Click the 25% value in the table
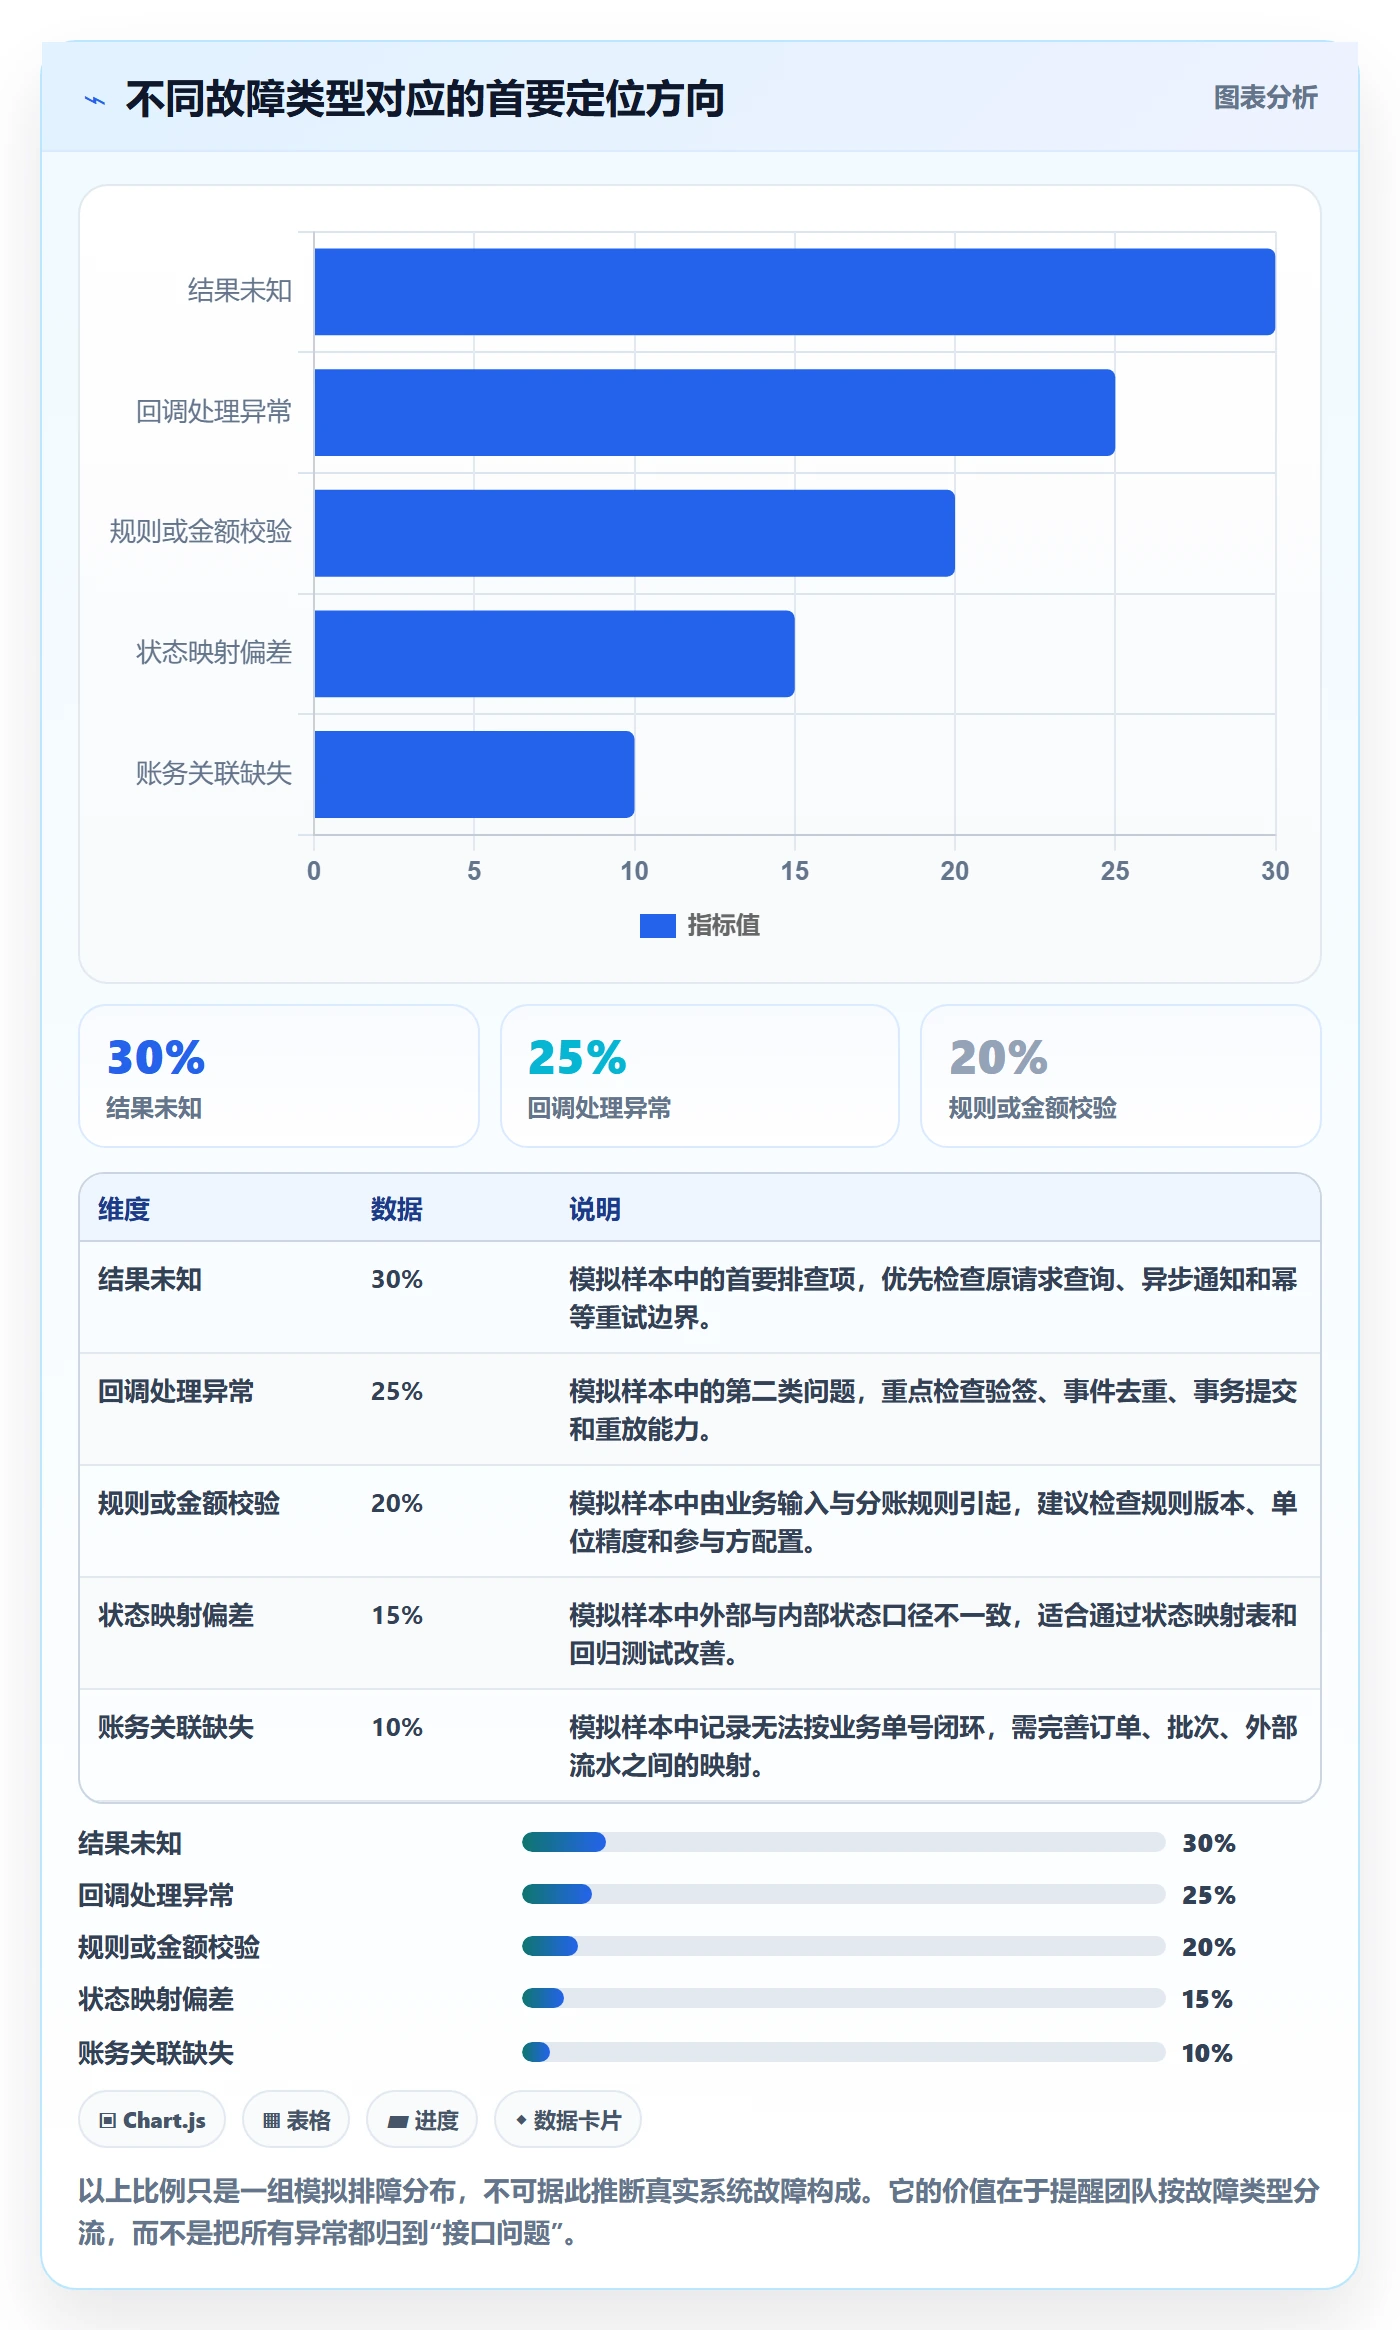The height and width of the screenshot is (2330, 1400). pyautogui.click(x=397, y=1392)
